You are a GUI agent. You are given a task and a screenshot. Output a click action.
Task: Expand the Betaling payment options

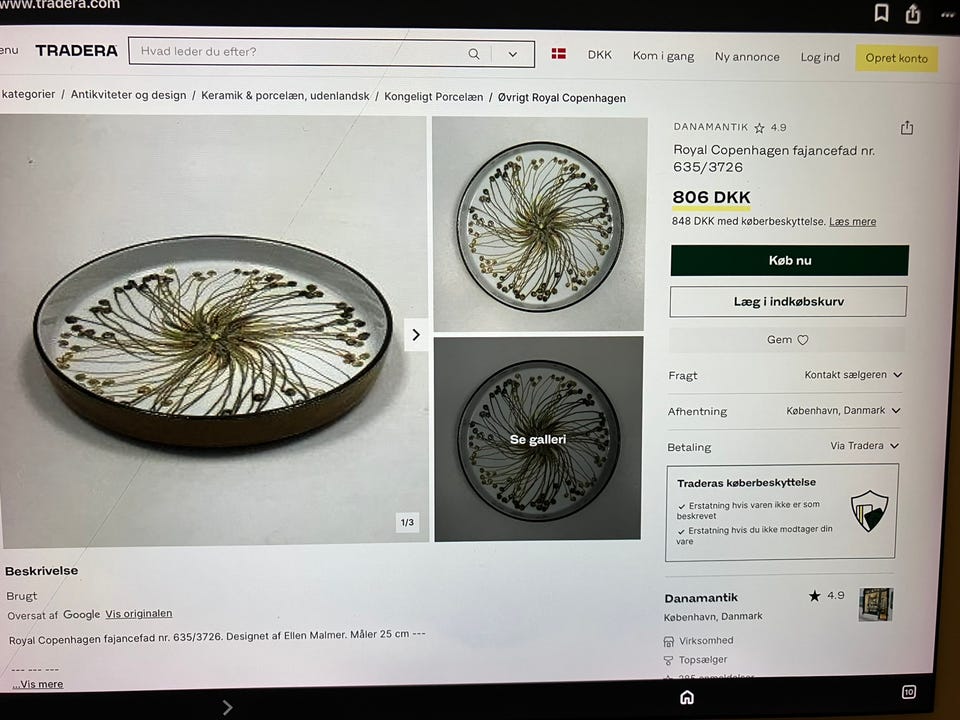coord(864,446)
